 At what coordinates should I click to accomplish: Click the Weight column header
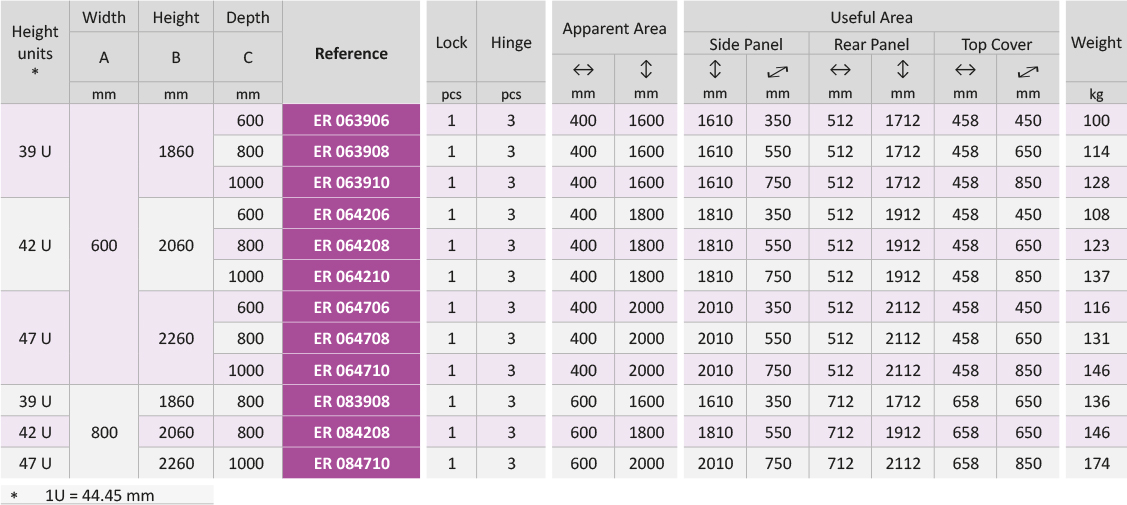pyautogui.click(x=1096, y=42)
